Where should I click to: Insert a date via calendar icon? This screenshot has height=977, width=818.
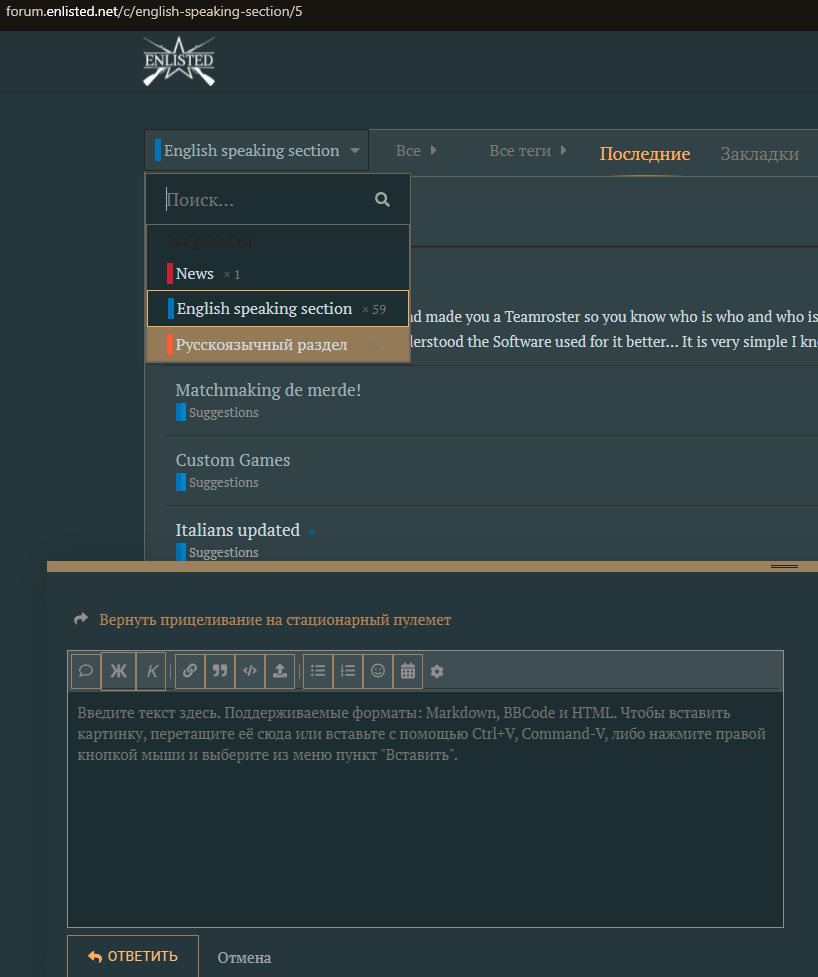pos(407,671)
